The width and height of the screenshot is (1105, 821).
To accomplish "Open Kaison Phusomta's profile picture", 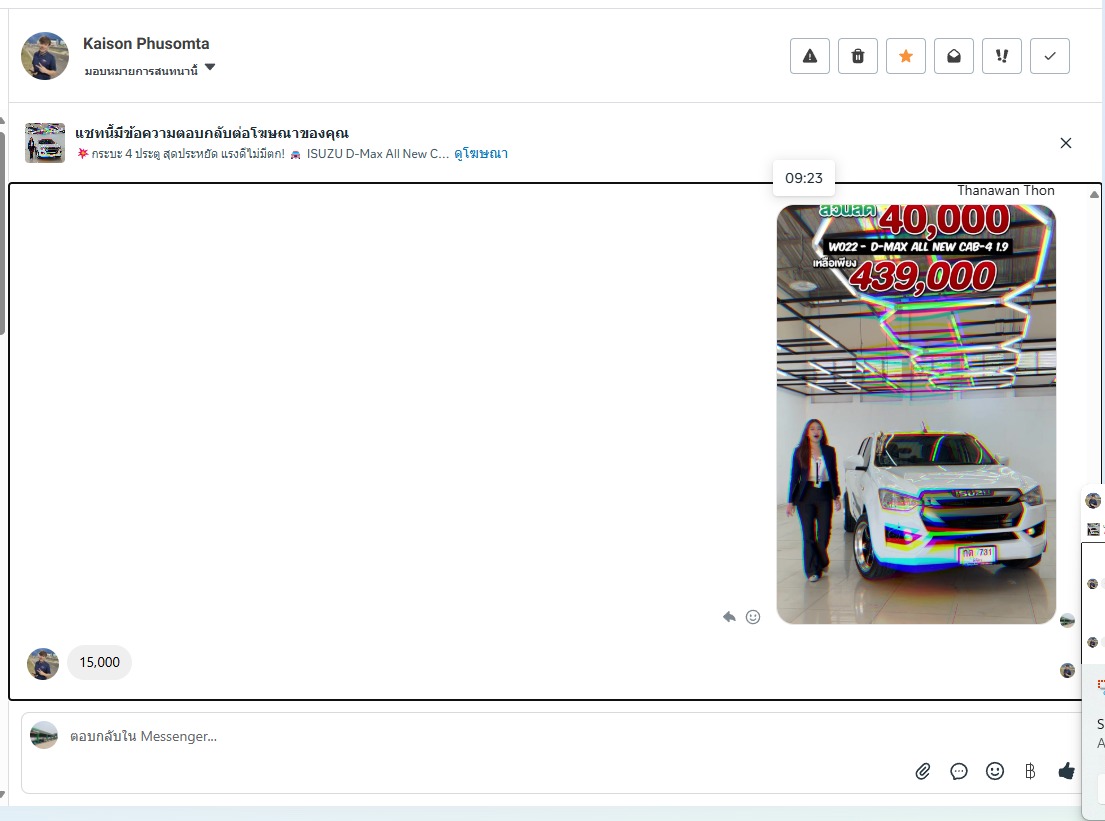I will [45, 56].
